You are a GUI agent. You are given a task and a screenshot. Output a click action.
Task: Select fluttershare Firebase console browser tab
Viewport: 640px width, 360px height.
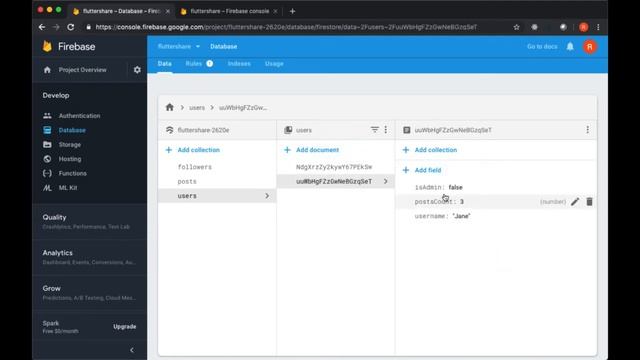[x=229, y=11]
